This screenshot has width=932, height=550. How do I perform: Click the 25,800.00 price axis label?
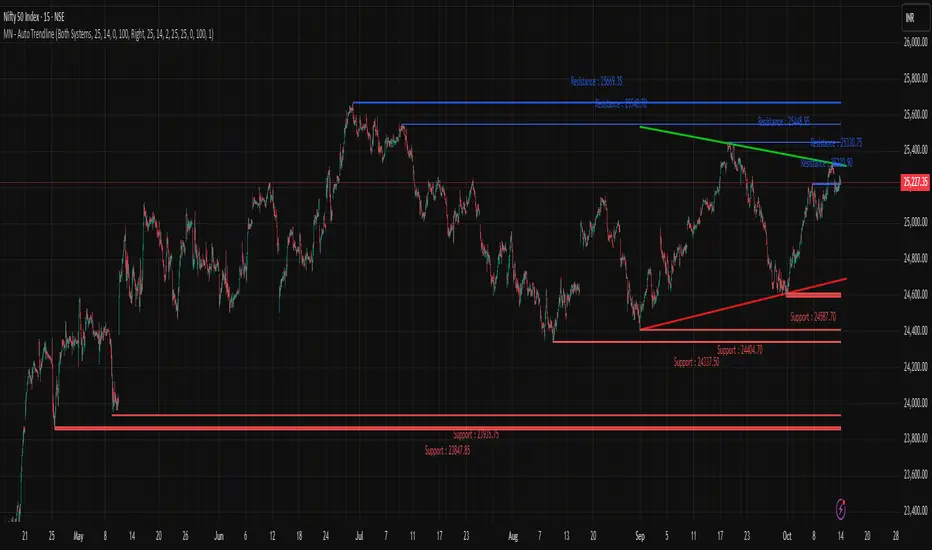pos(915,78)
